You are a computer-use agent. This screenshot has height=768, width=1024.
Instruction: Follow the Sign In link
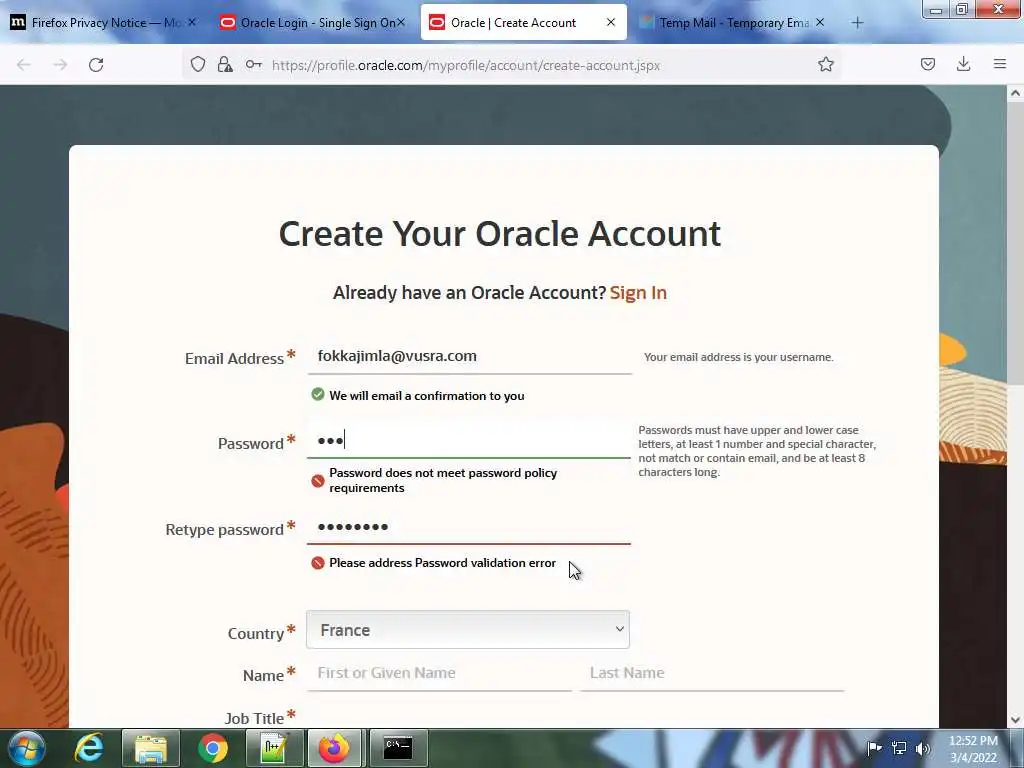[638, 293]
